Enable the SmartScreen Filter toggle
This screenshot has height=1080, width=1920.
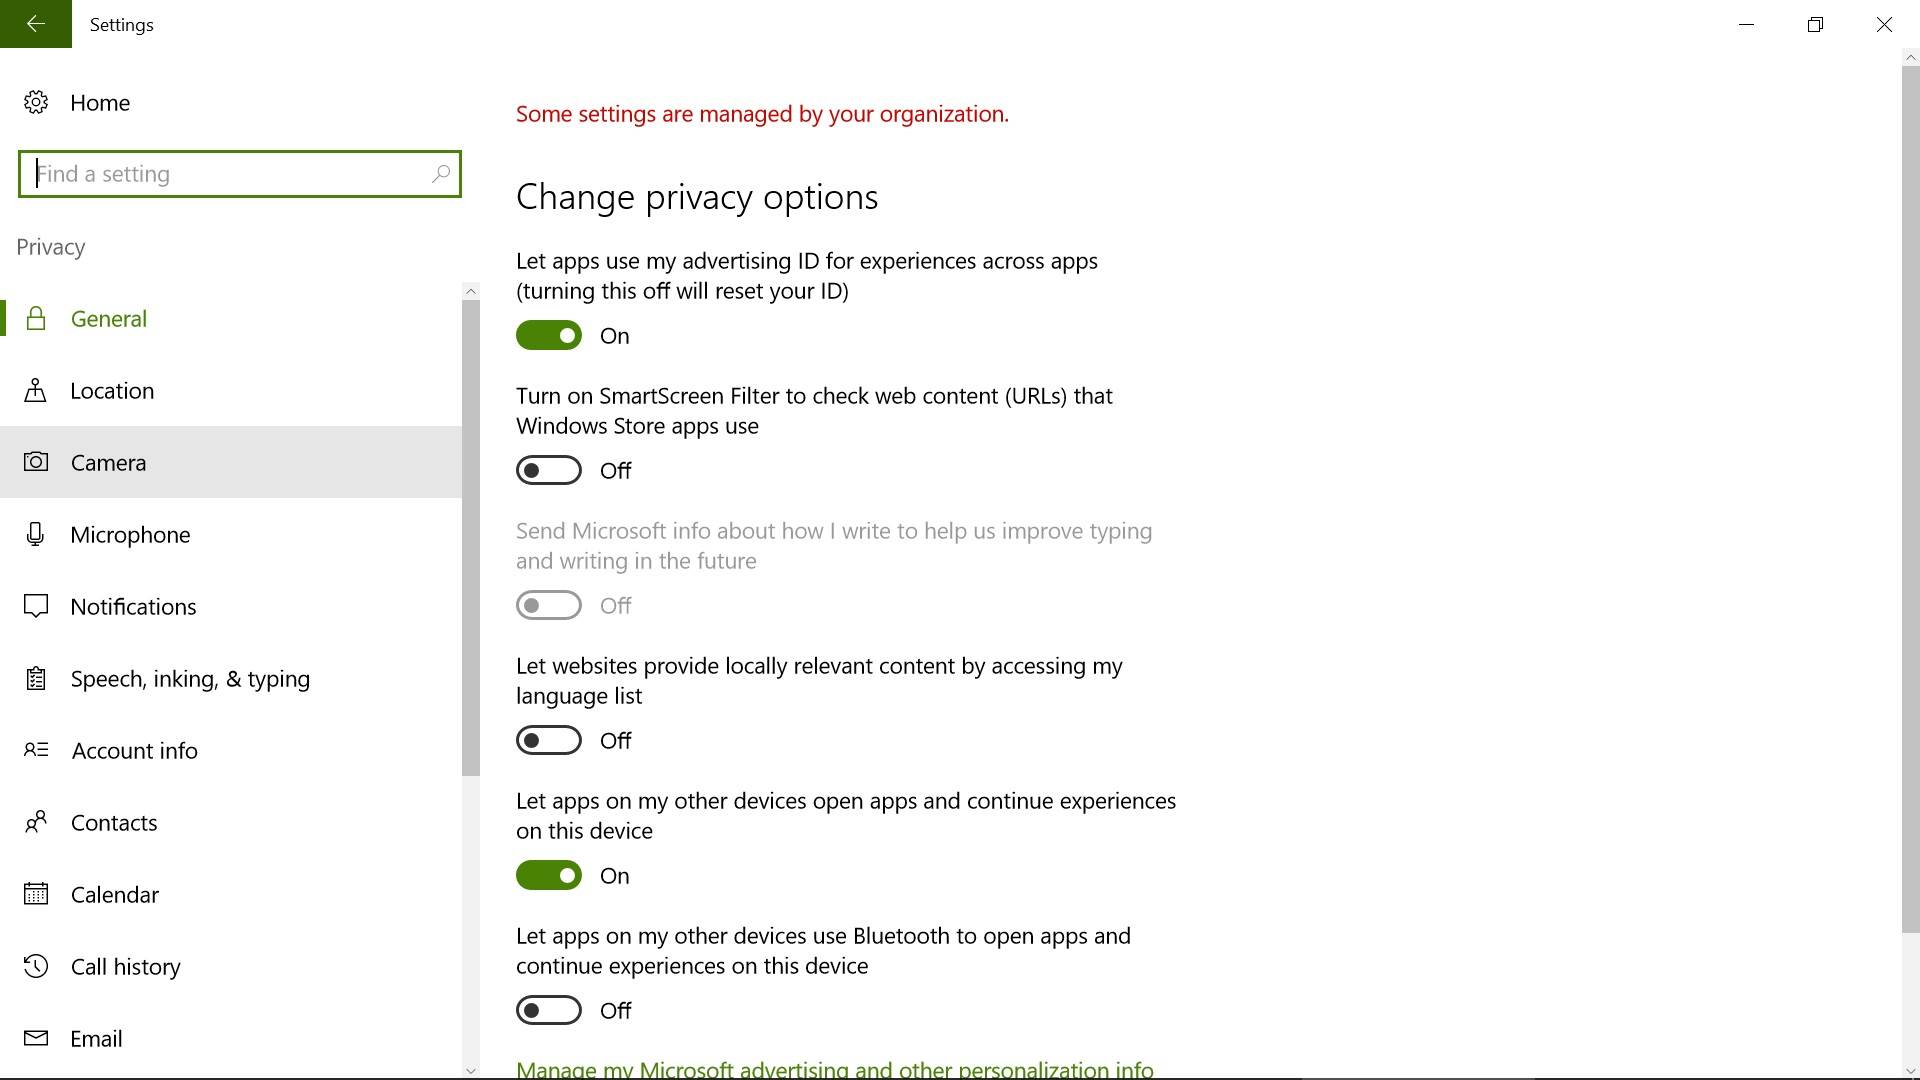click(549, 471)
